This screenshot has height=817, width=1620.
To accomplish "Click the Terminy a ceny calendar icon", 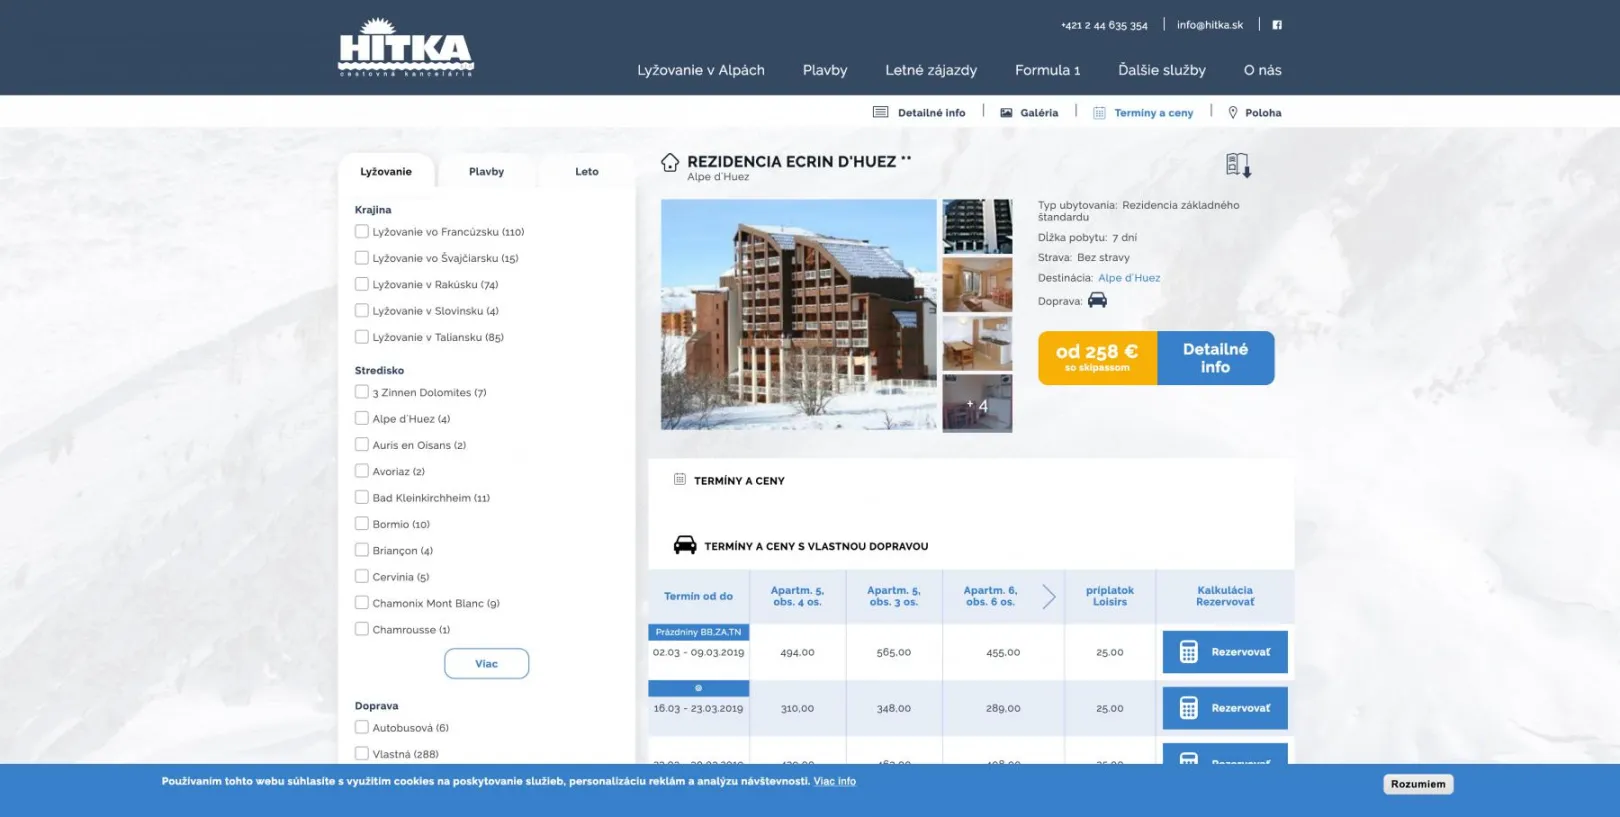I will tap(1099, 113).
